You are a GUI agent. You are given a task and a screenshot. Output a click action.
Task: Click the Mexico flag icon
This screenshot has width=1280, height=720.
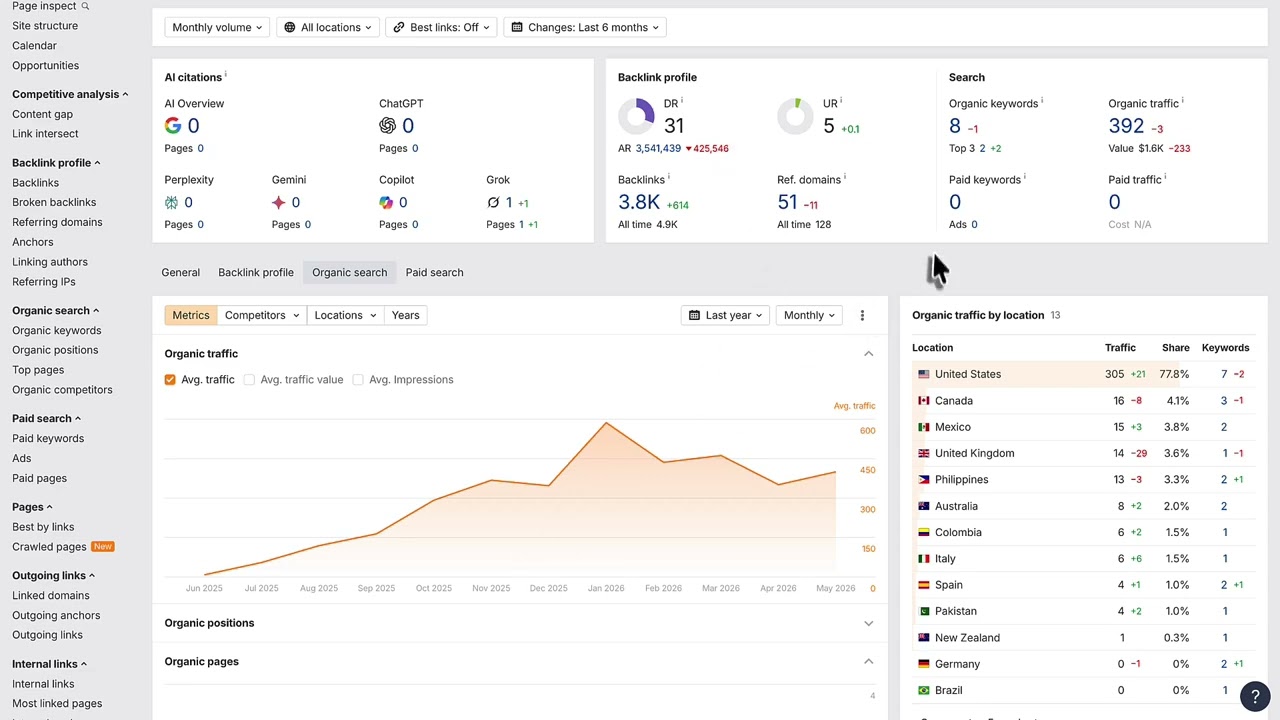point(924,427)
